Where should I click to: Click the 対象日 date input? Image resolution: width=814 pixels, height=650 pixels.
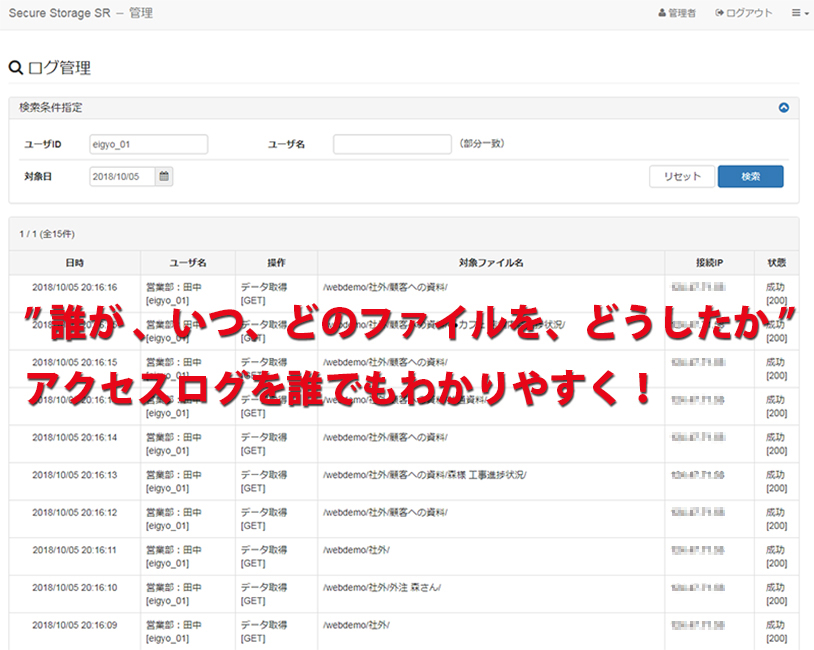point(122,176)
